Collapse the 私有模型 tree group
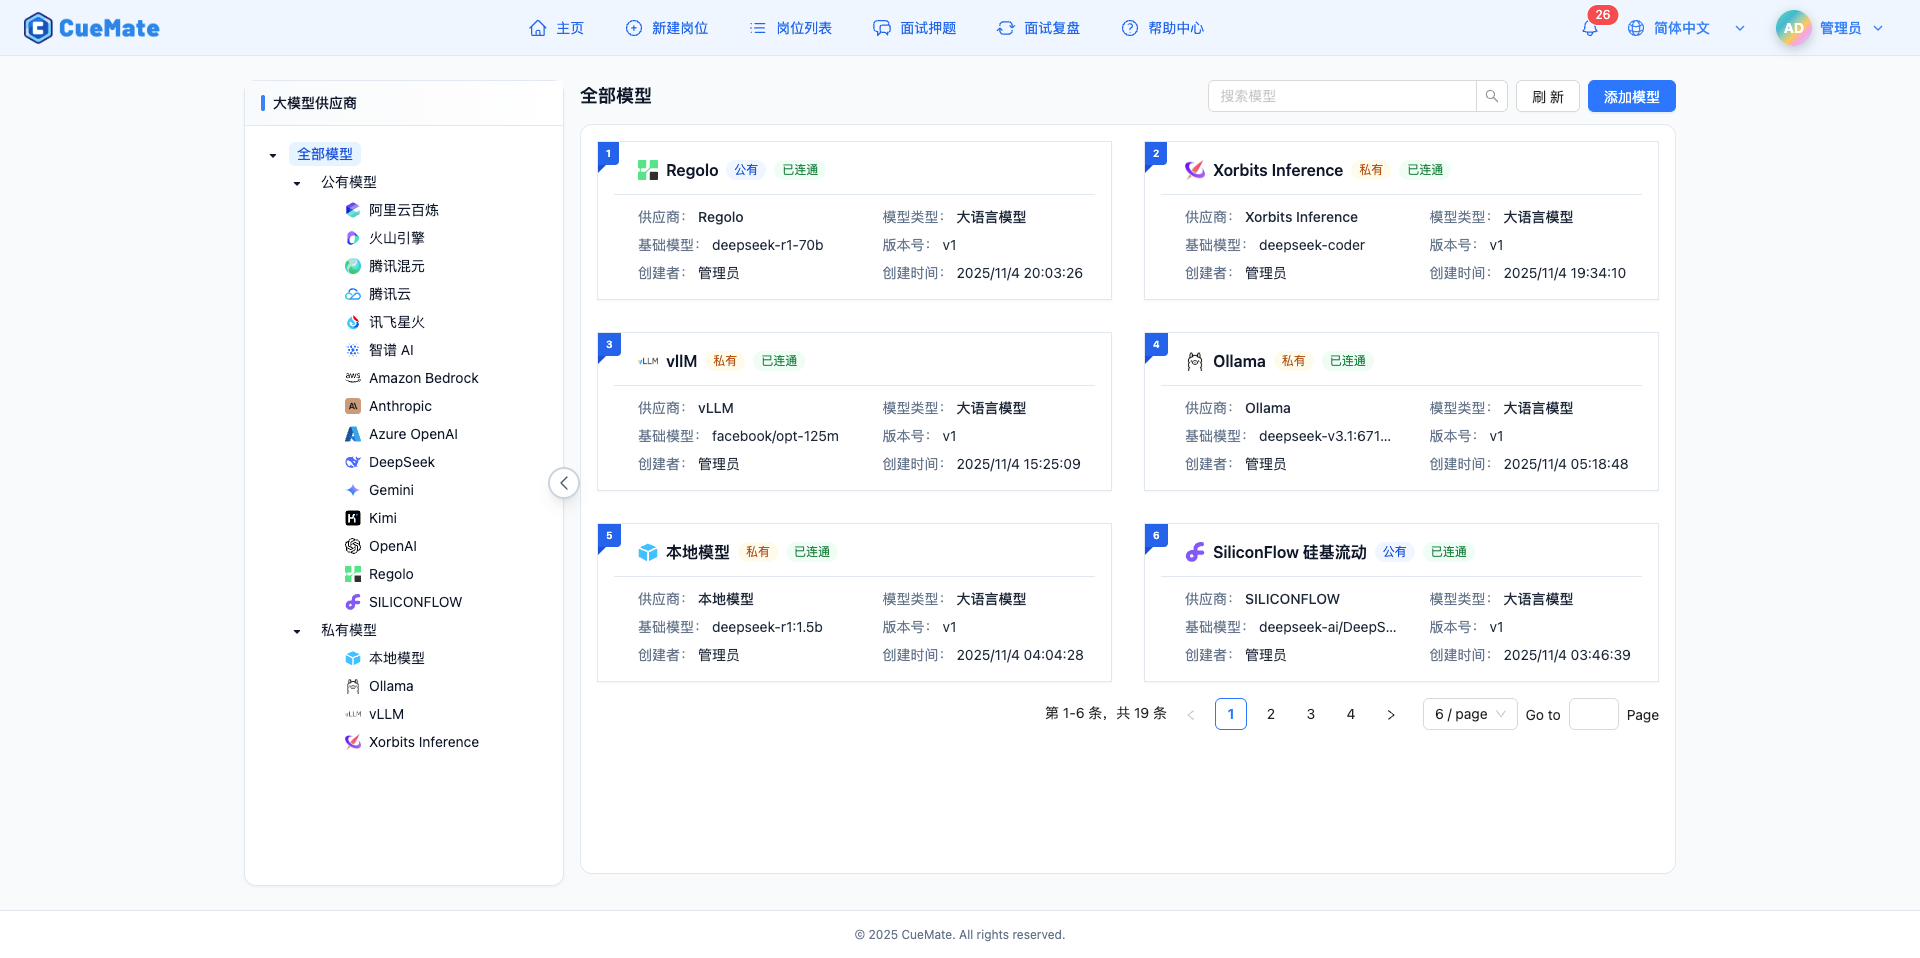The image size is (1920, 958). 297,631
